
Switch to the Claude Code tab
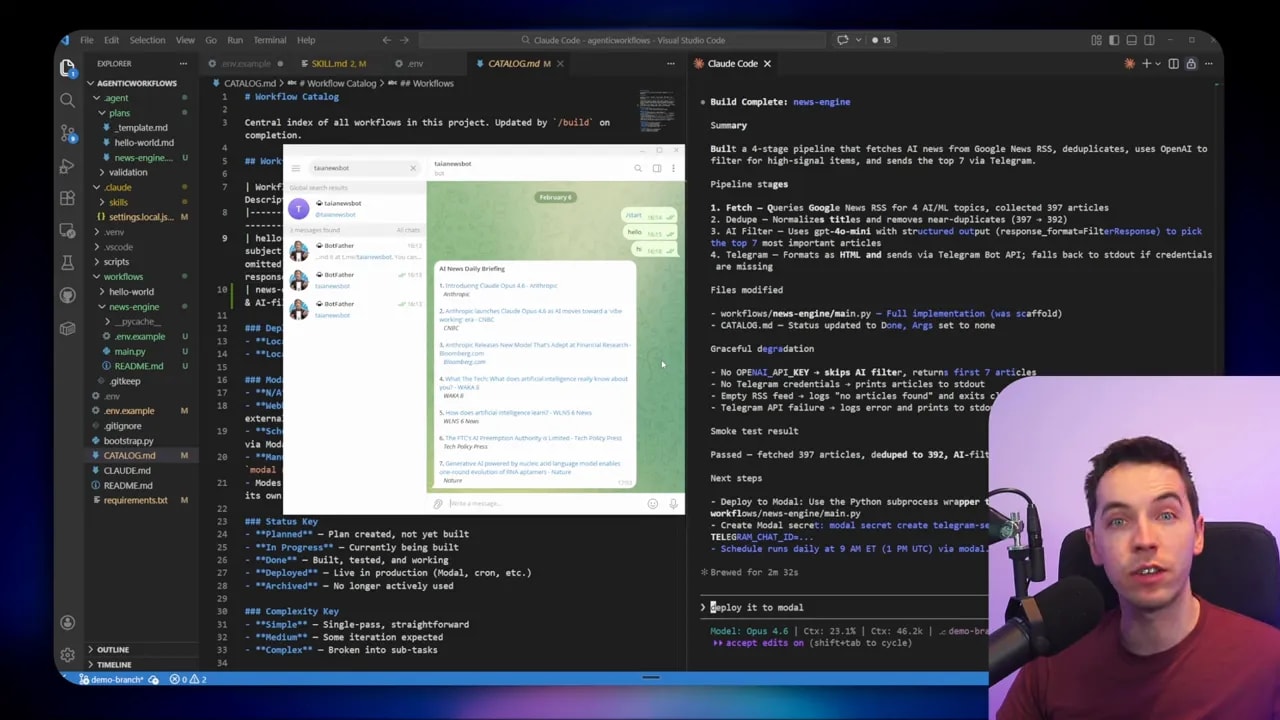point(732,63)
